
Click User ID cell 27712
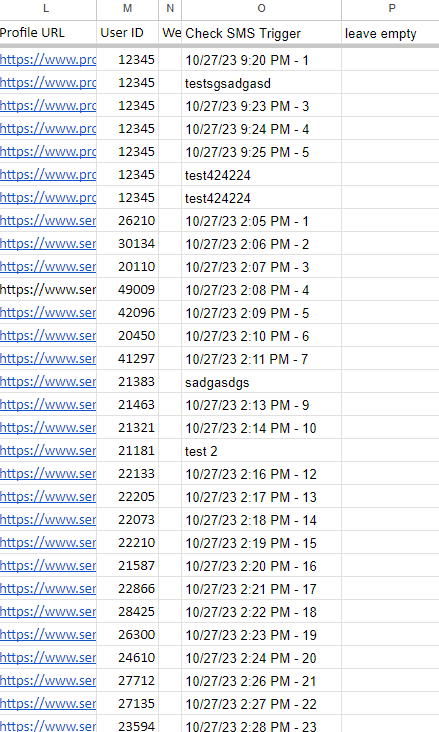coord(127,681)
